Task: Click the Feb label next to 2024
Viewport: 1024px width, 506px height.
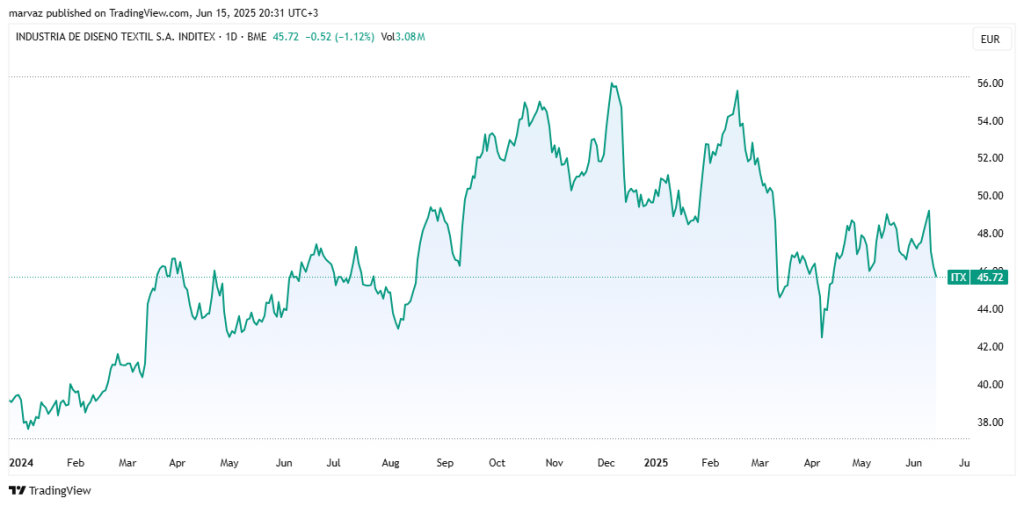Action: point(76,463)
